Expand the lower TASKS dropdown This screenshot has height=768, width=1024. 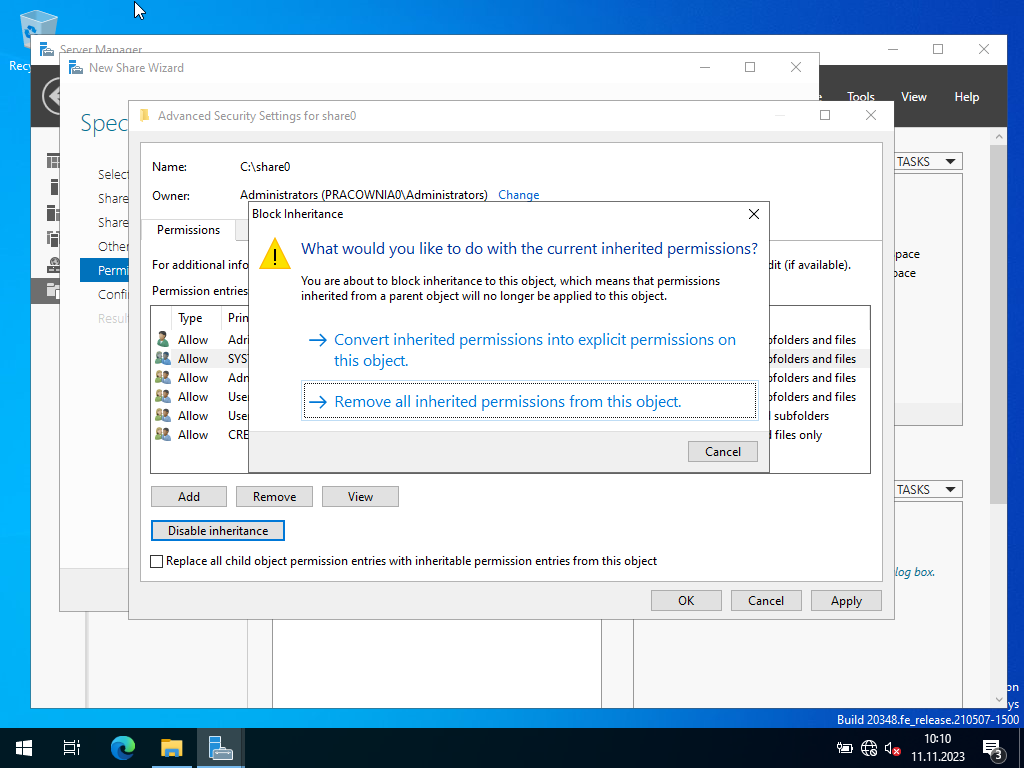(x=926, y=490)
